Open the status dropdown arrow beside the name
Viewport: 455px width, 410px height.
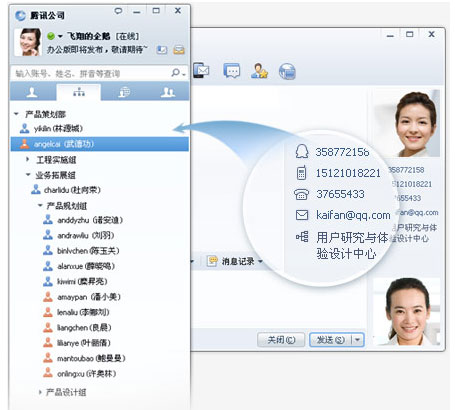tap(60, 36)
